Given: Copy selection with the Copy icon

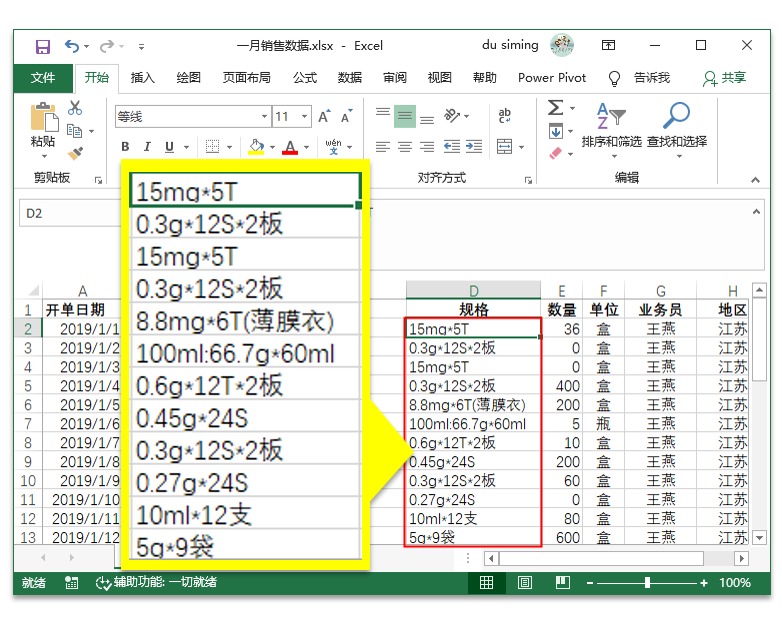Looking at the screenshot, I should pyautogui.click(x=74, y=131).
